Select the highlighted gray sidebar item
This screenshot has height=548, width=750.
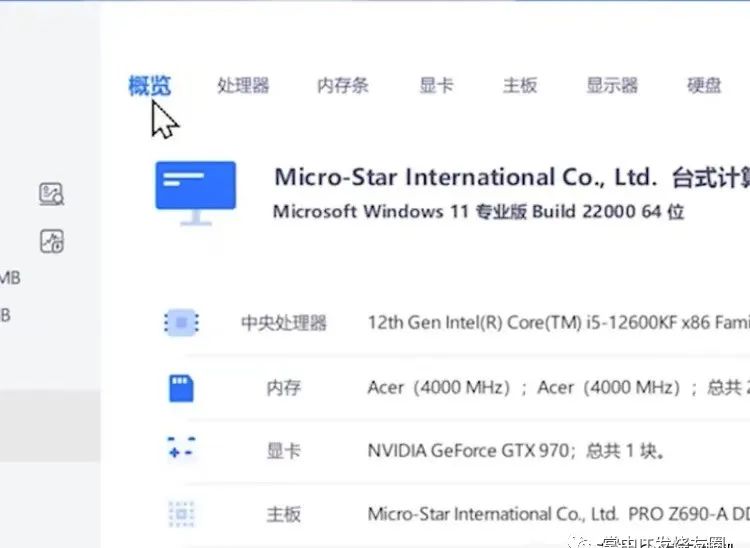tap(50, 426)
